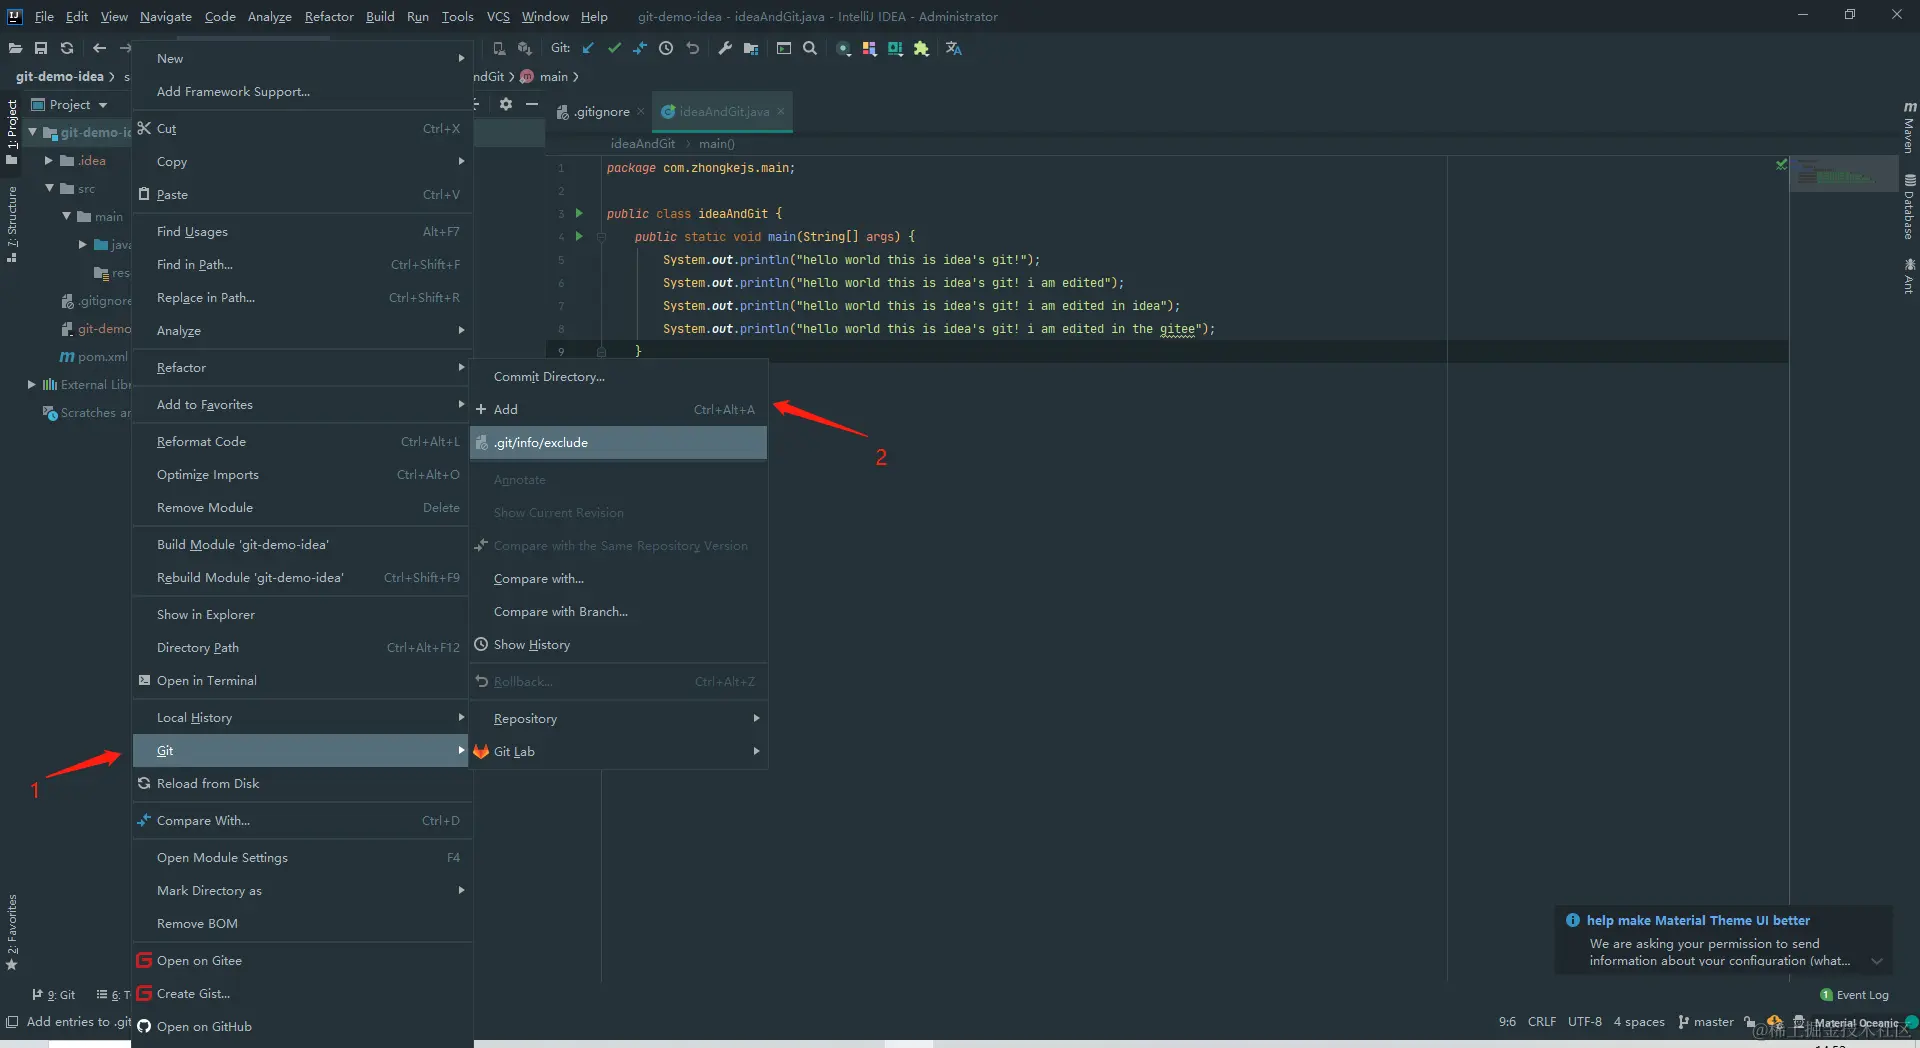Click Compare with Branch menu entry
This screenshot has width=1920, height=1048.
coord(618,611)
